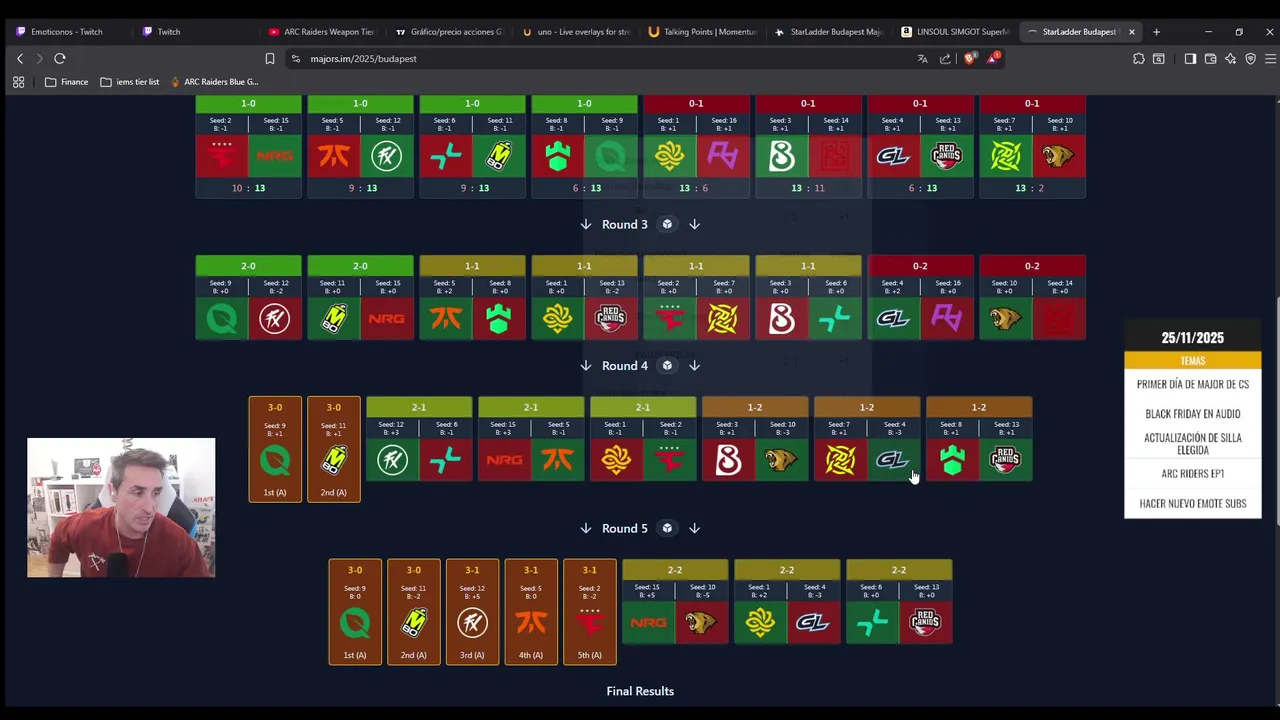The image size is (1280, 720).
Task: Open the browser main menu
Action: pos(1271,59)
